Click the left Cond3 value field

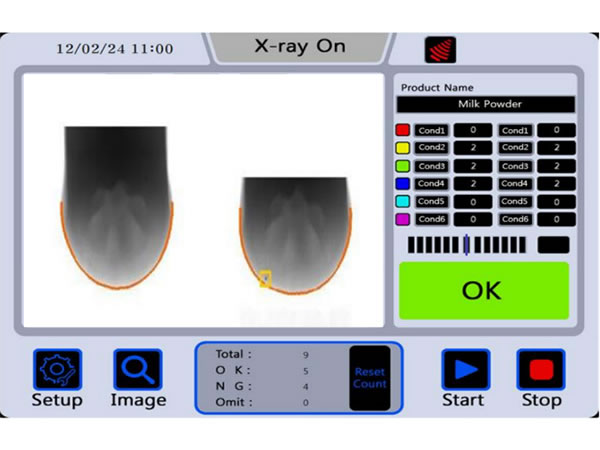coord(473,166)
